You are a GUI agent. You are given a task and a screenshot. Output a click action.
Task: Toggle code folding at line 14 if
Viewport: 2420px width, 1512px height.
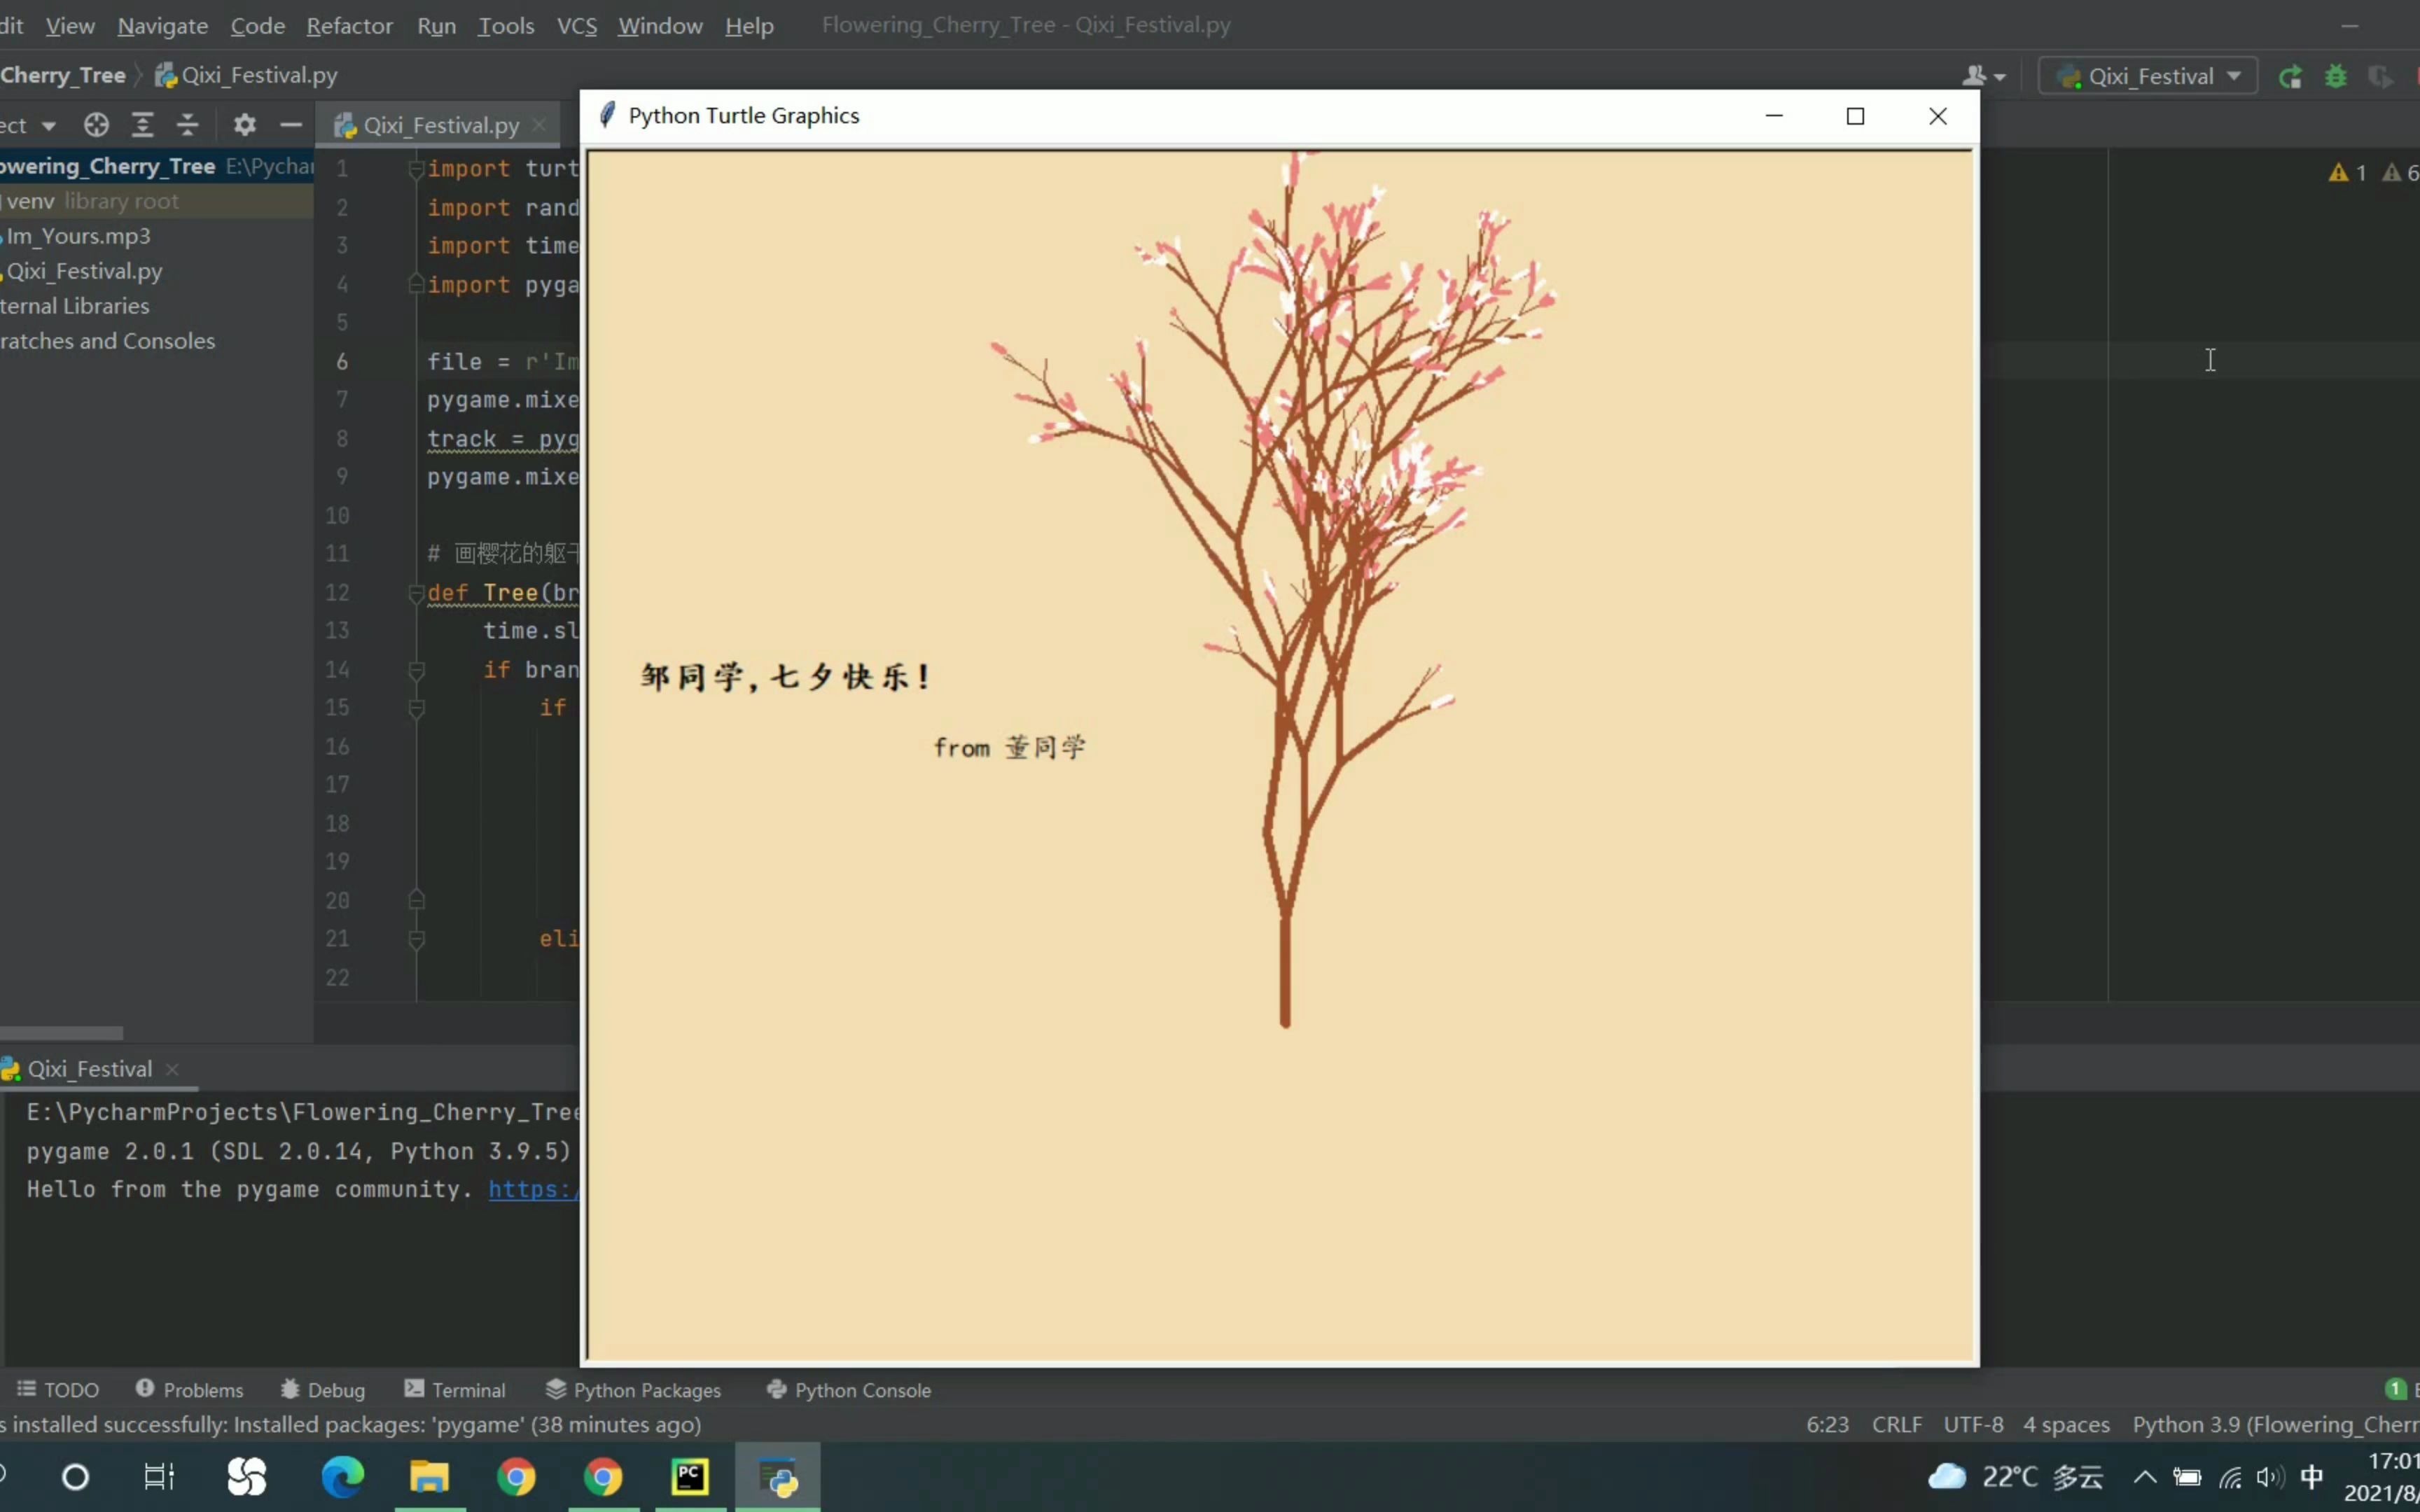(x=417, y=670)
